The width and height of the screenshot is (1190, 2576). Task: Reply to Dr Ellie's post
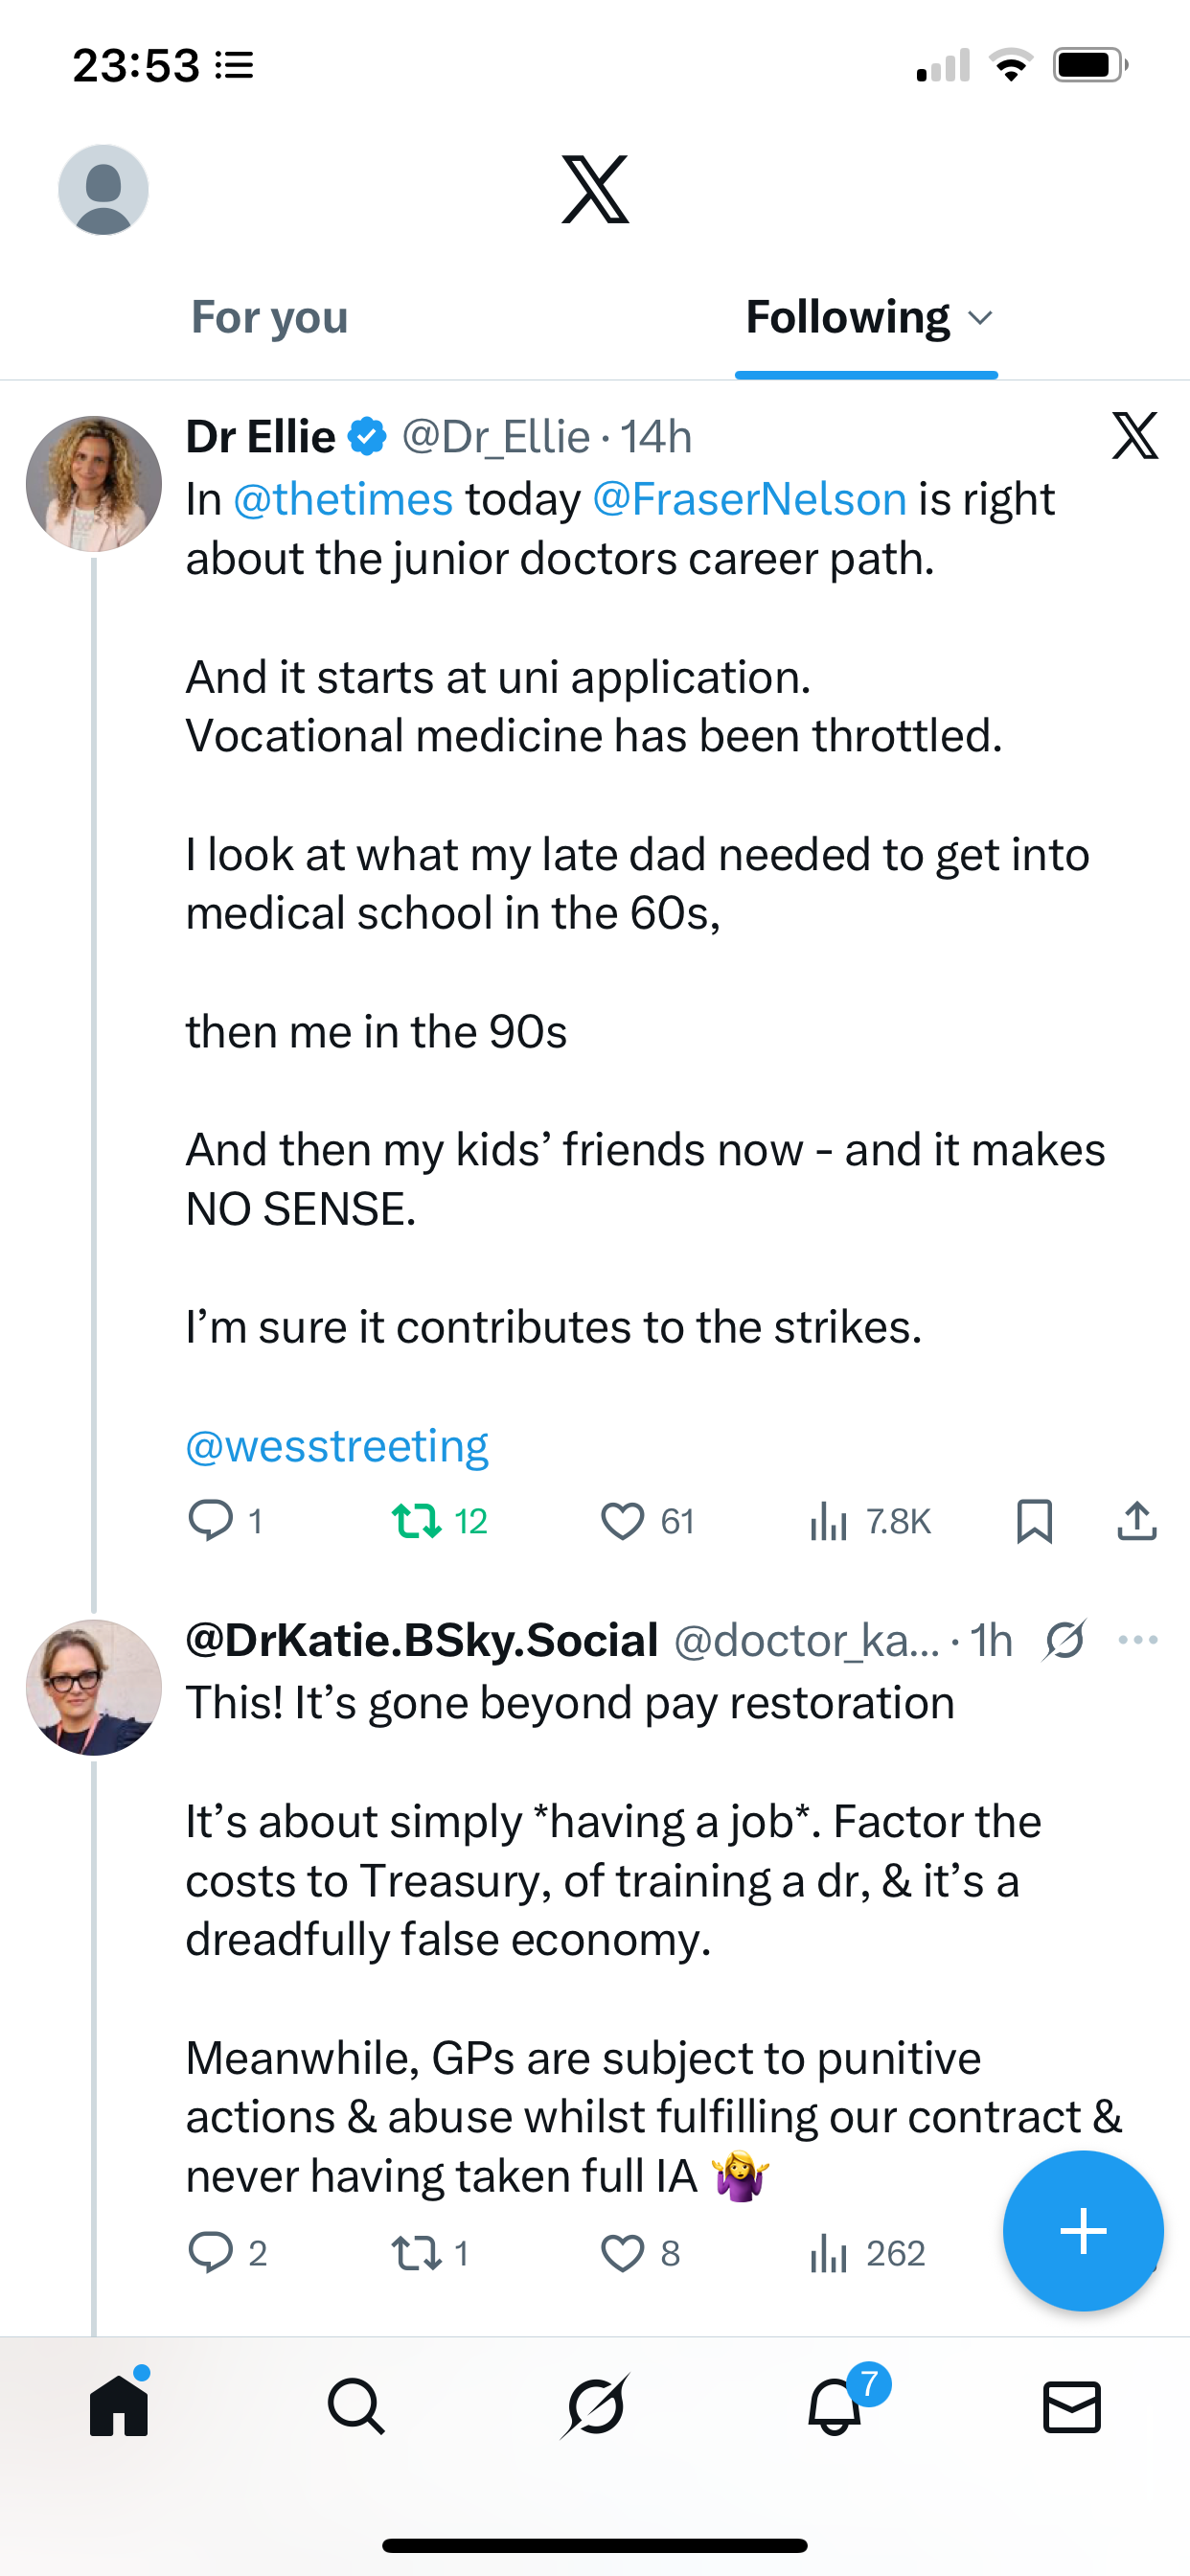[x=210, y=1520]
